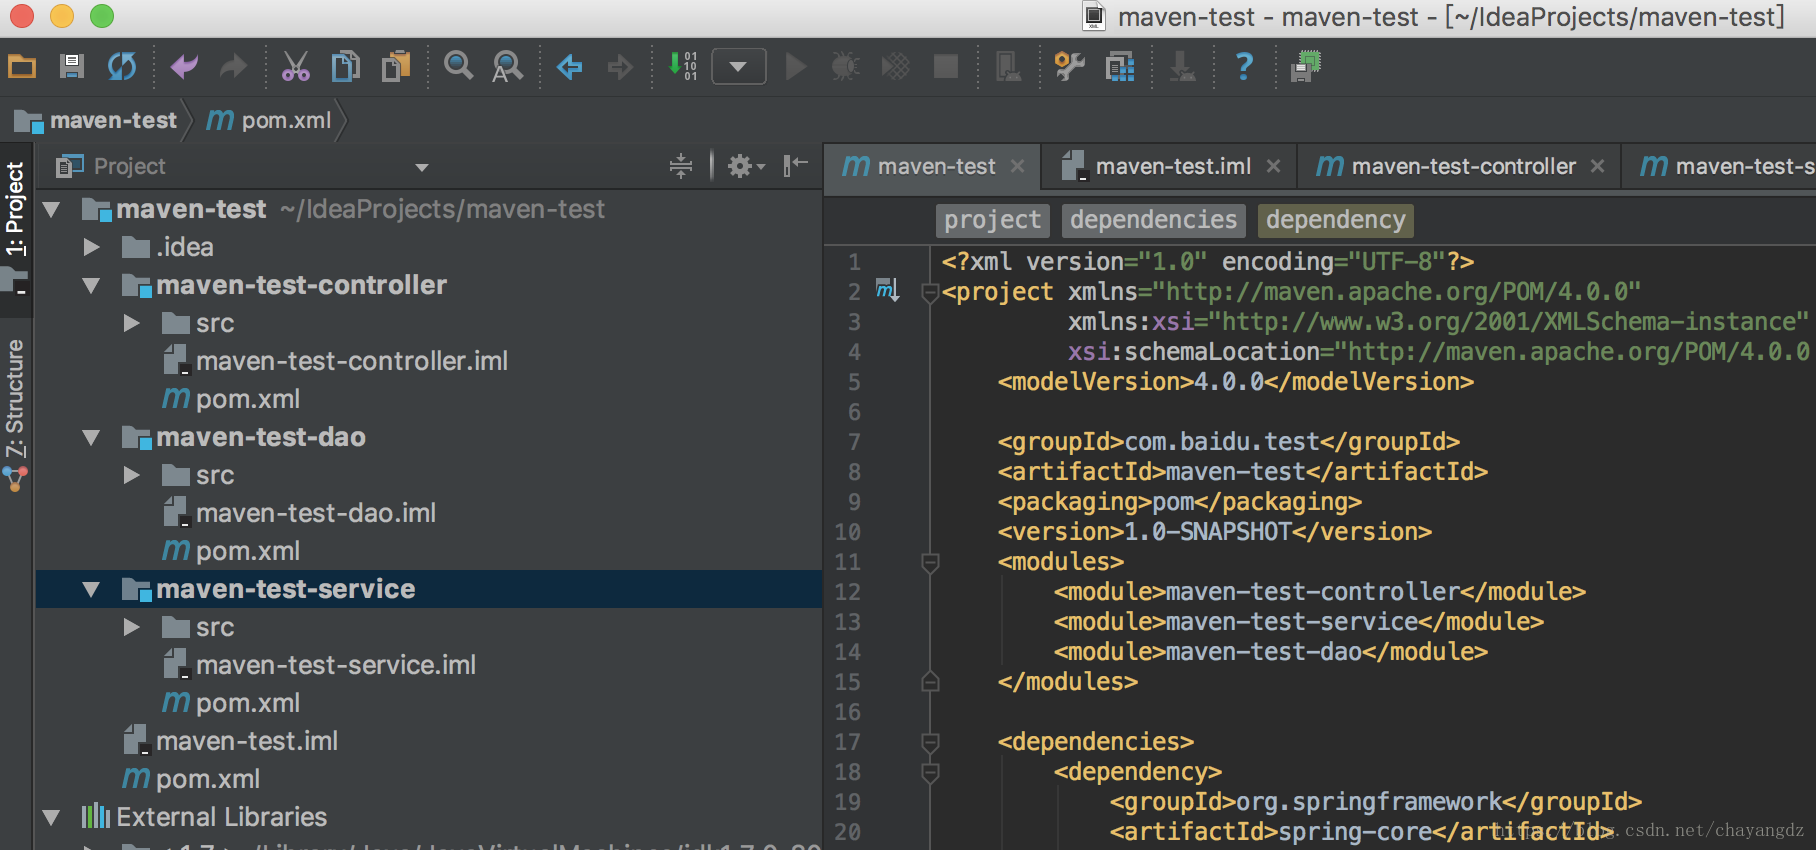
Task: Collapse the maven-test-dao module
Action: click(92, 438)
